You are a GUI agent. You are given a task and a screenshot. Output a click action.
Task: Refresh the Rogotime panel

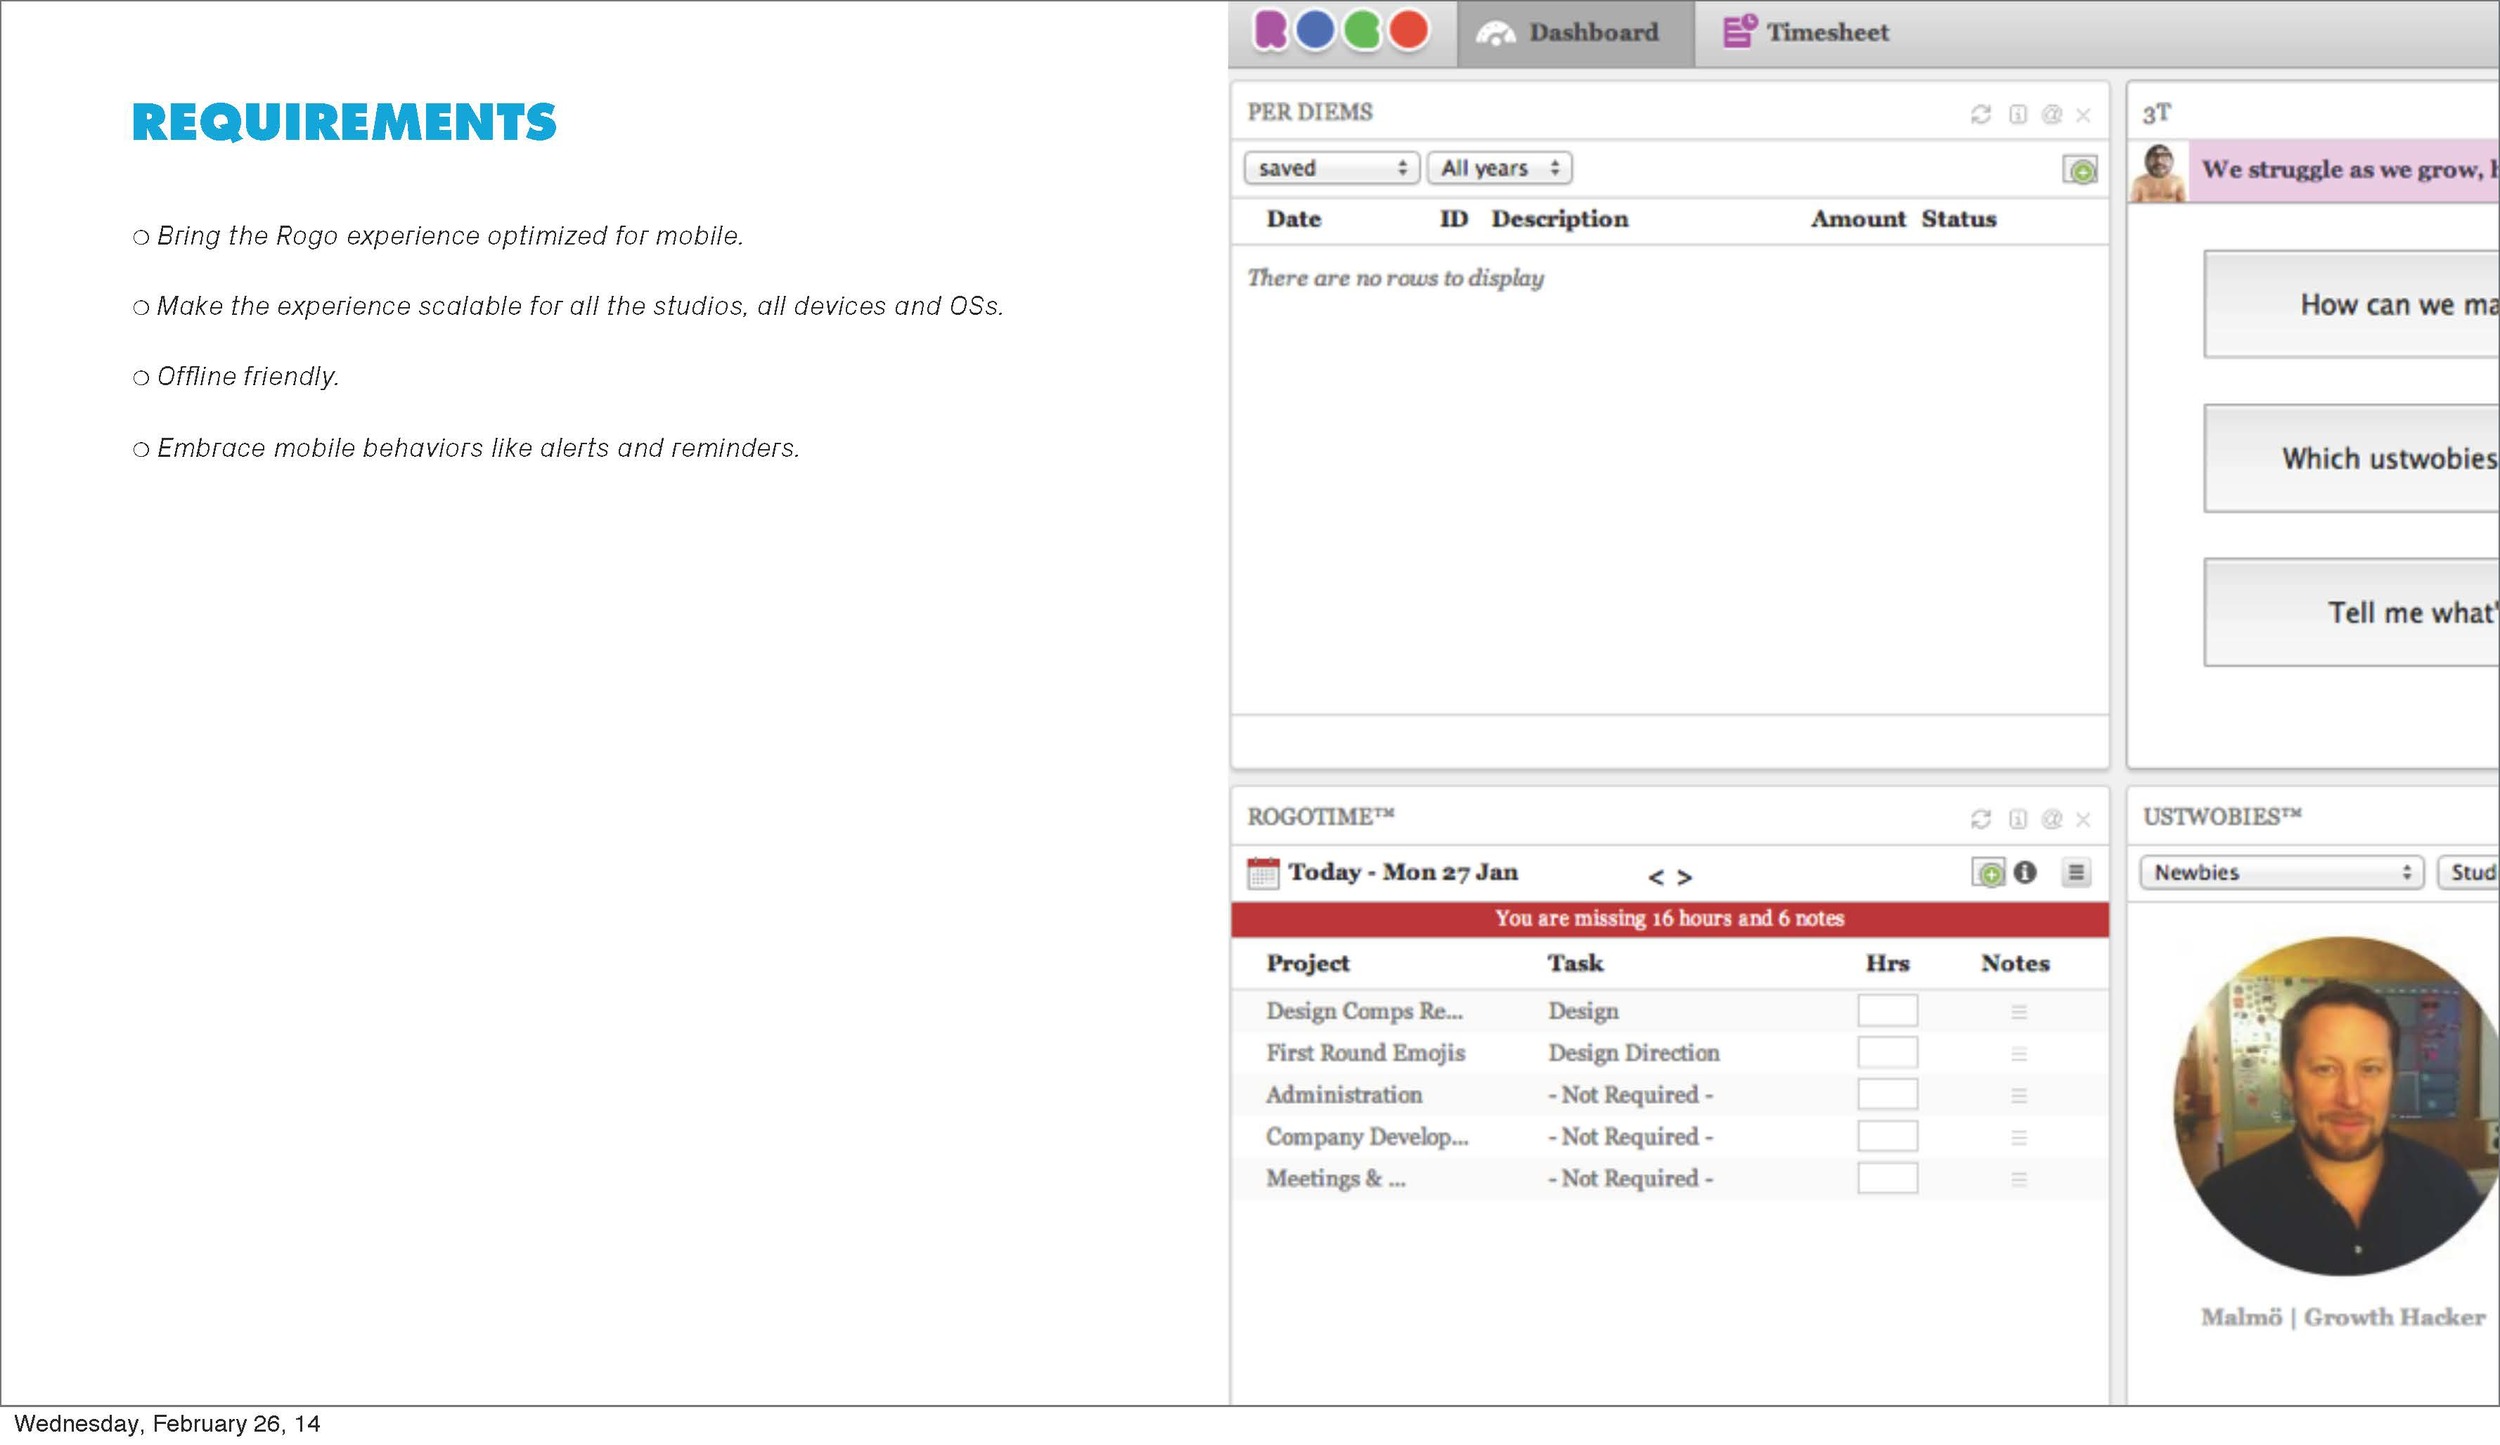(1980, 819)
